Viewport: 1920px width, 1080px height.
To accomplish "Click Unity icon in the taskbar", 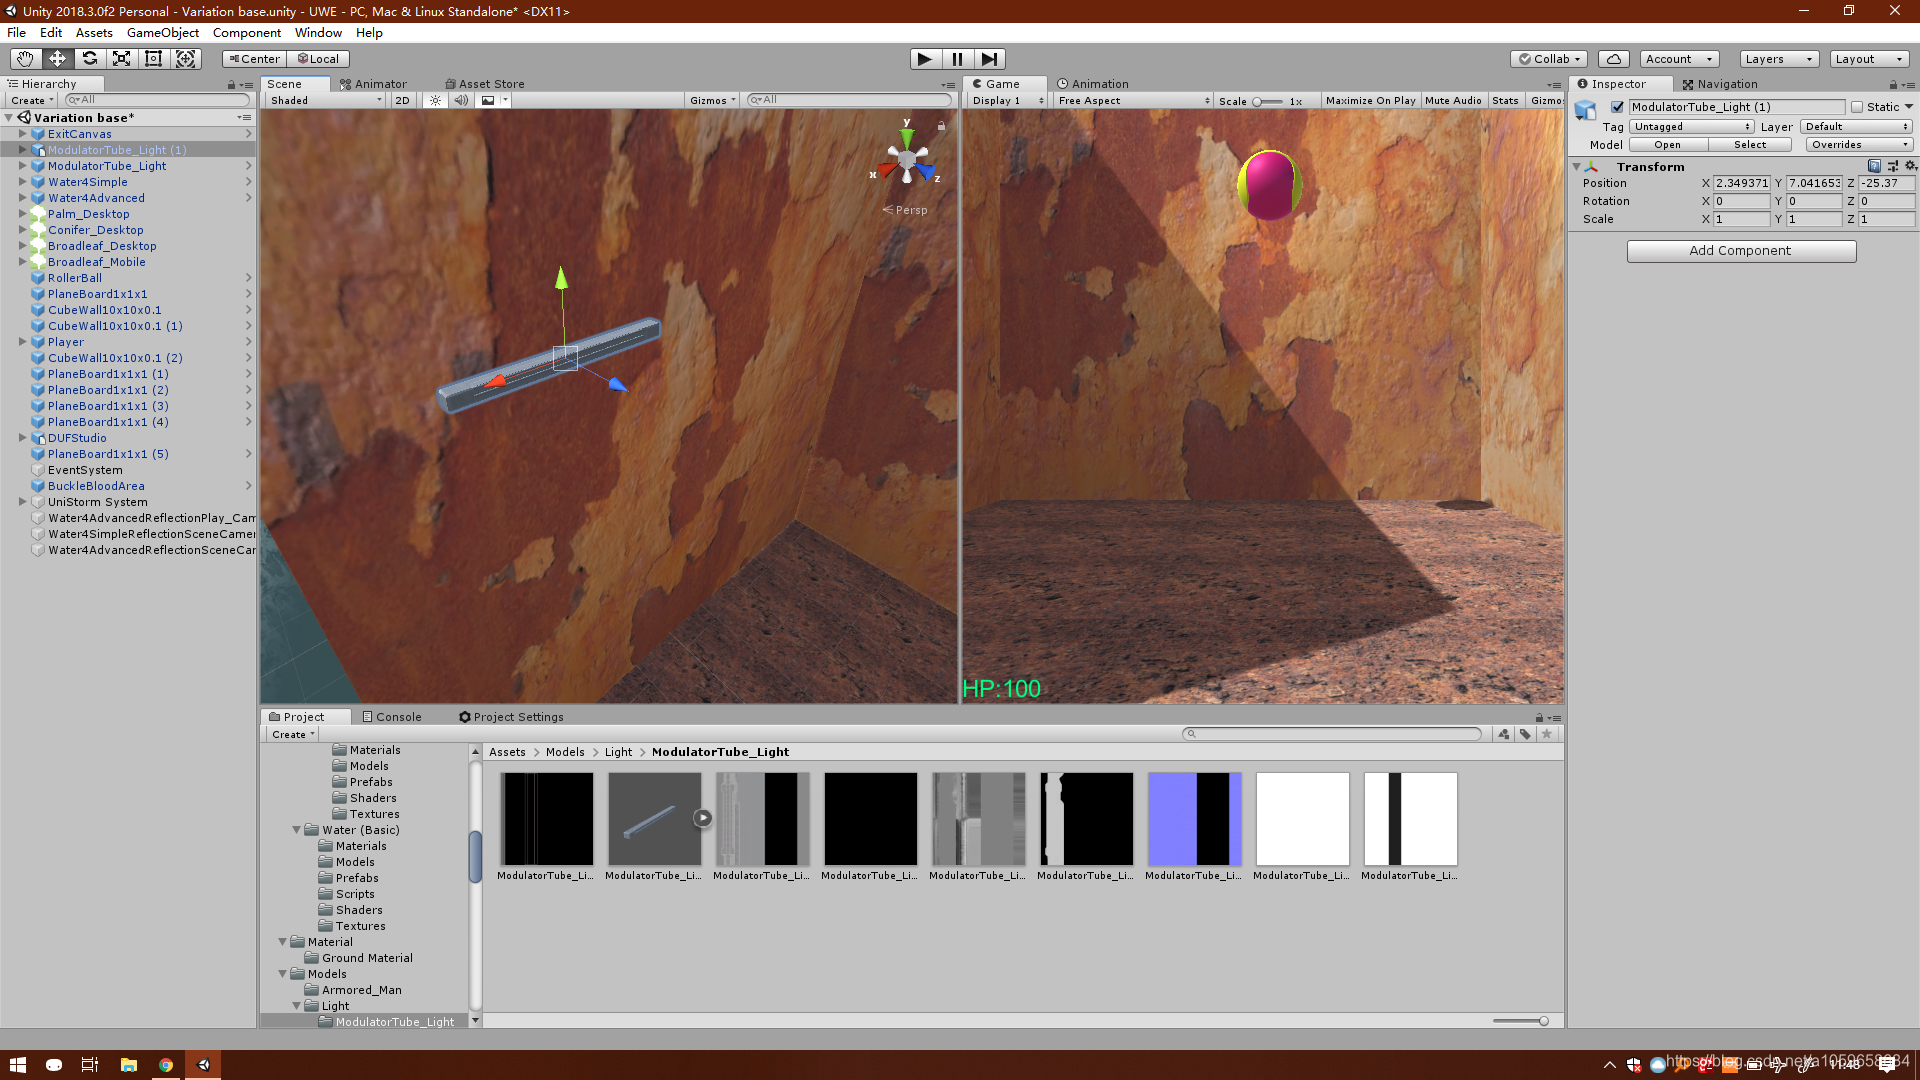I will click(x=204, y=1065).
